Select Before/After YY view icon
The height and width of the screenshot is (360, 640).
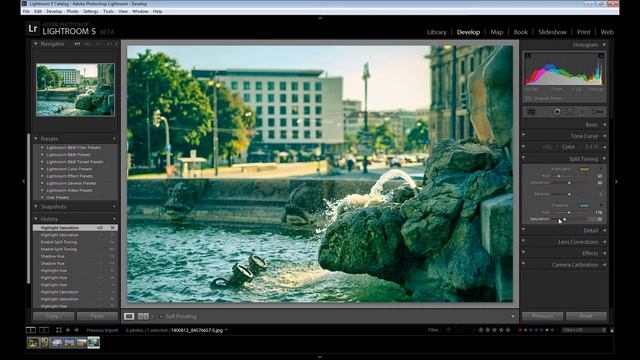(143, 316)
